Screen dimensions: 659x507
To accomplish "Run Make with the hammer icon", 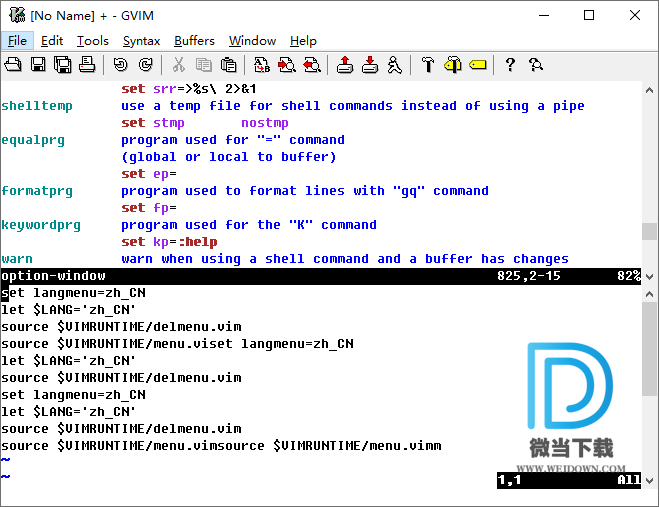I will (427, 65).
